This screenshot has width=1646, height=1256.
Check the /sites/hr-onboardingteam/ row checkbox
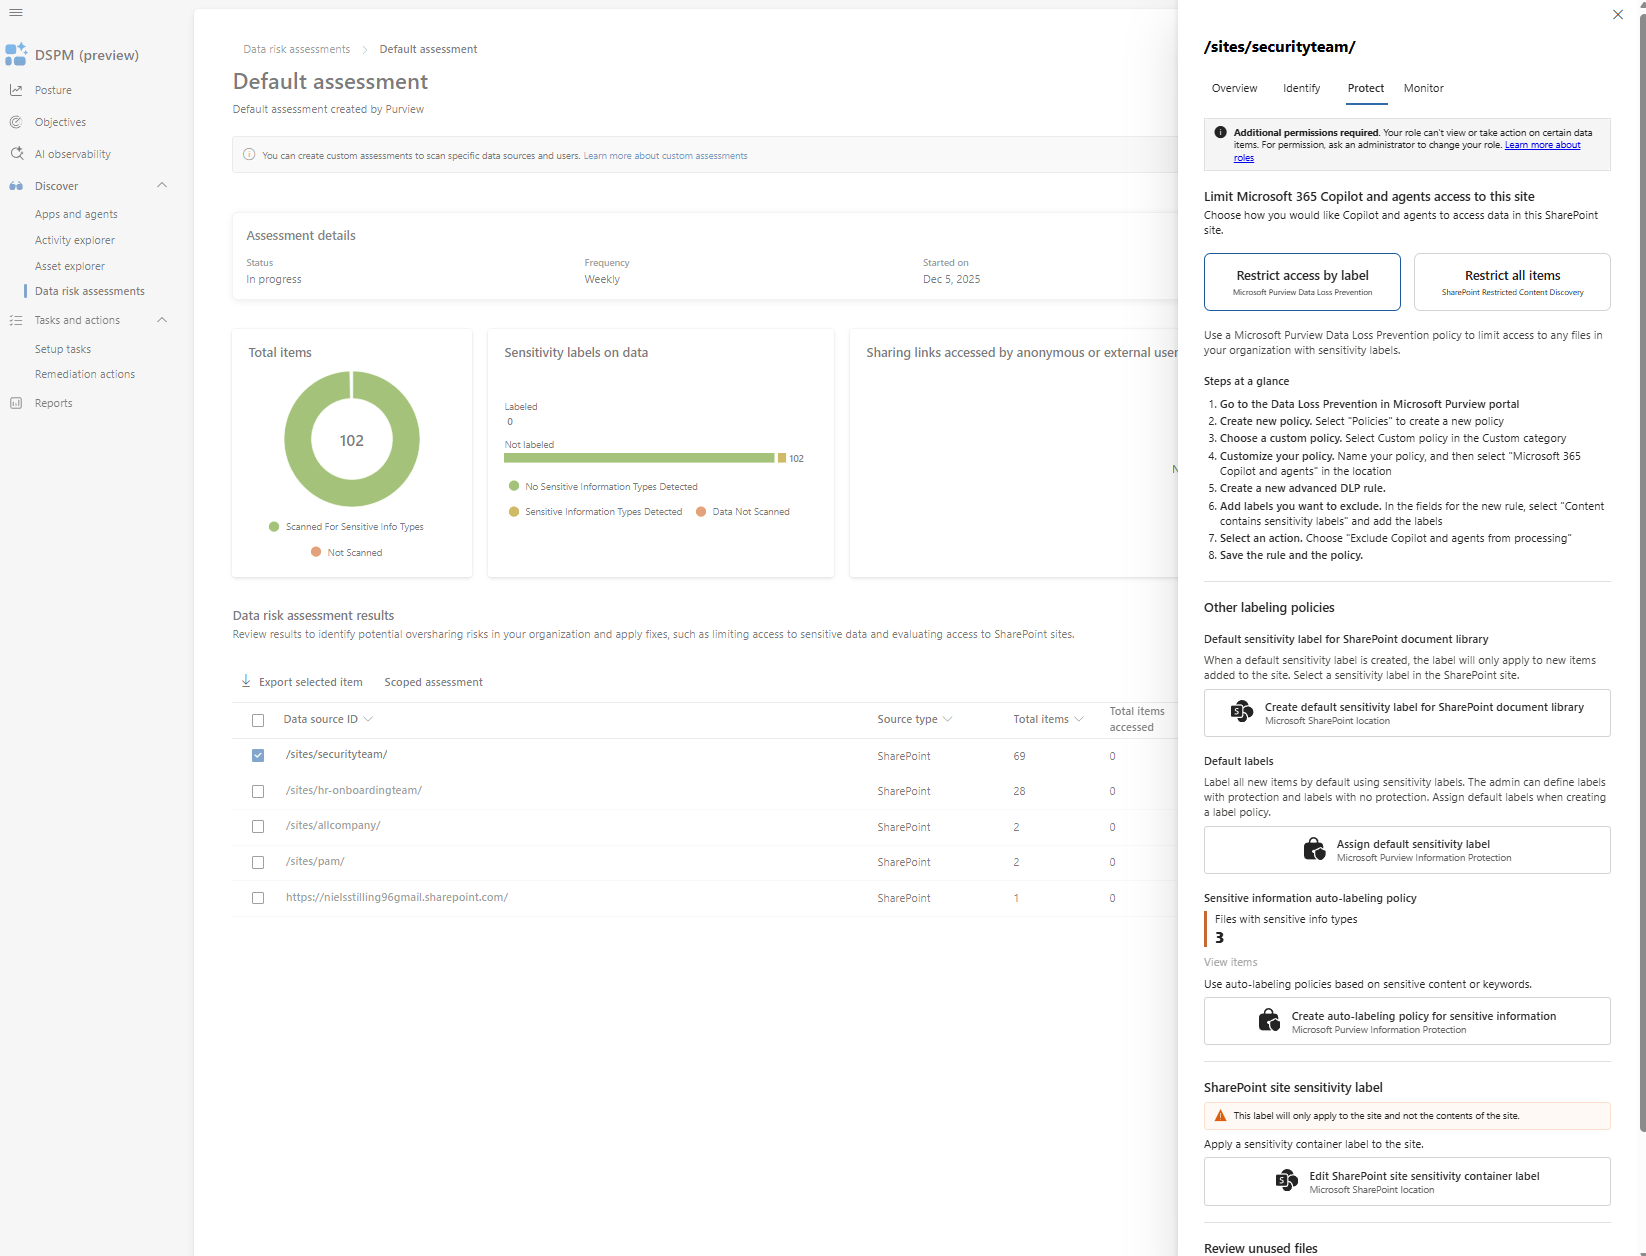click(x=258, y=791)
